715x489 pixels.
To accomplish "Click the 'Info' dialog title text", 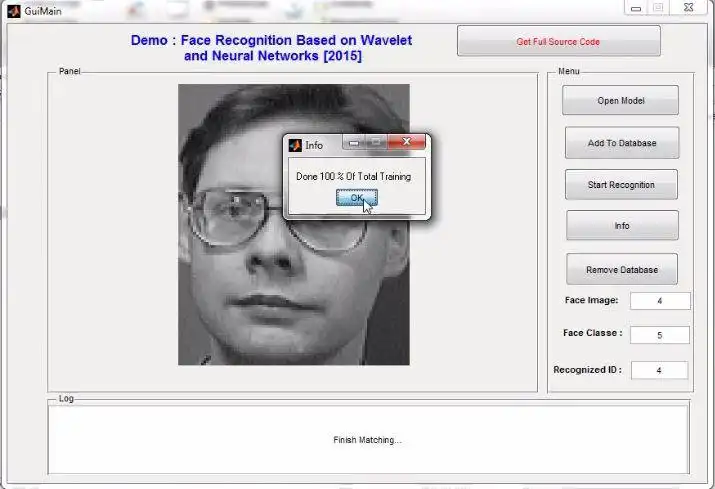I will coord(314,146).
